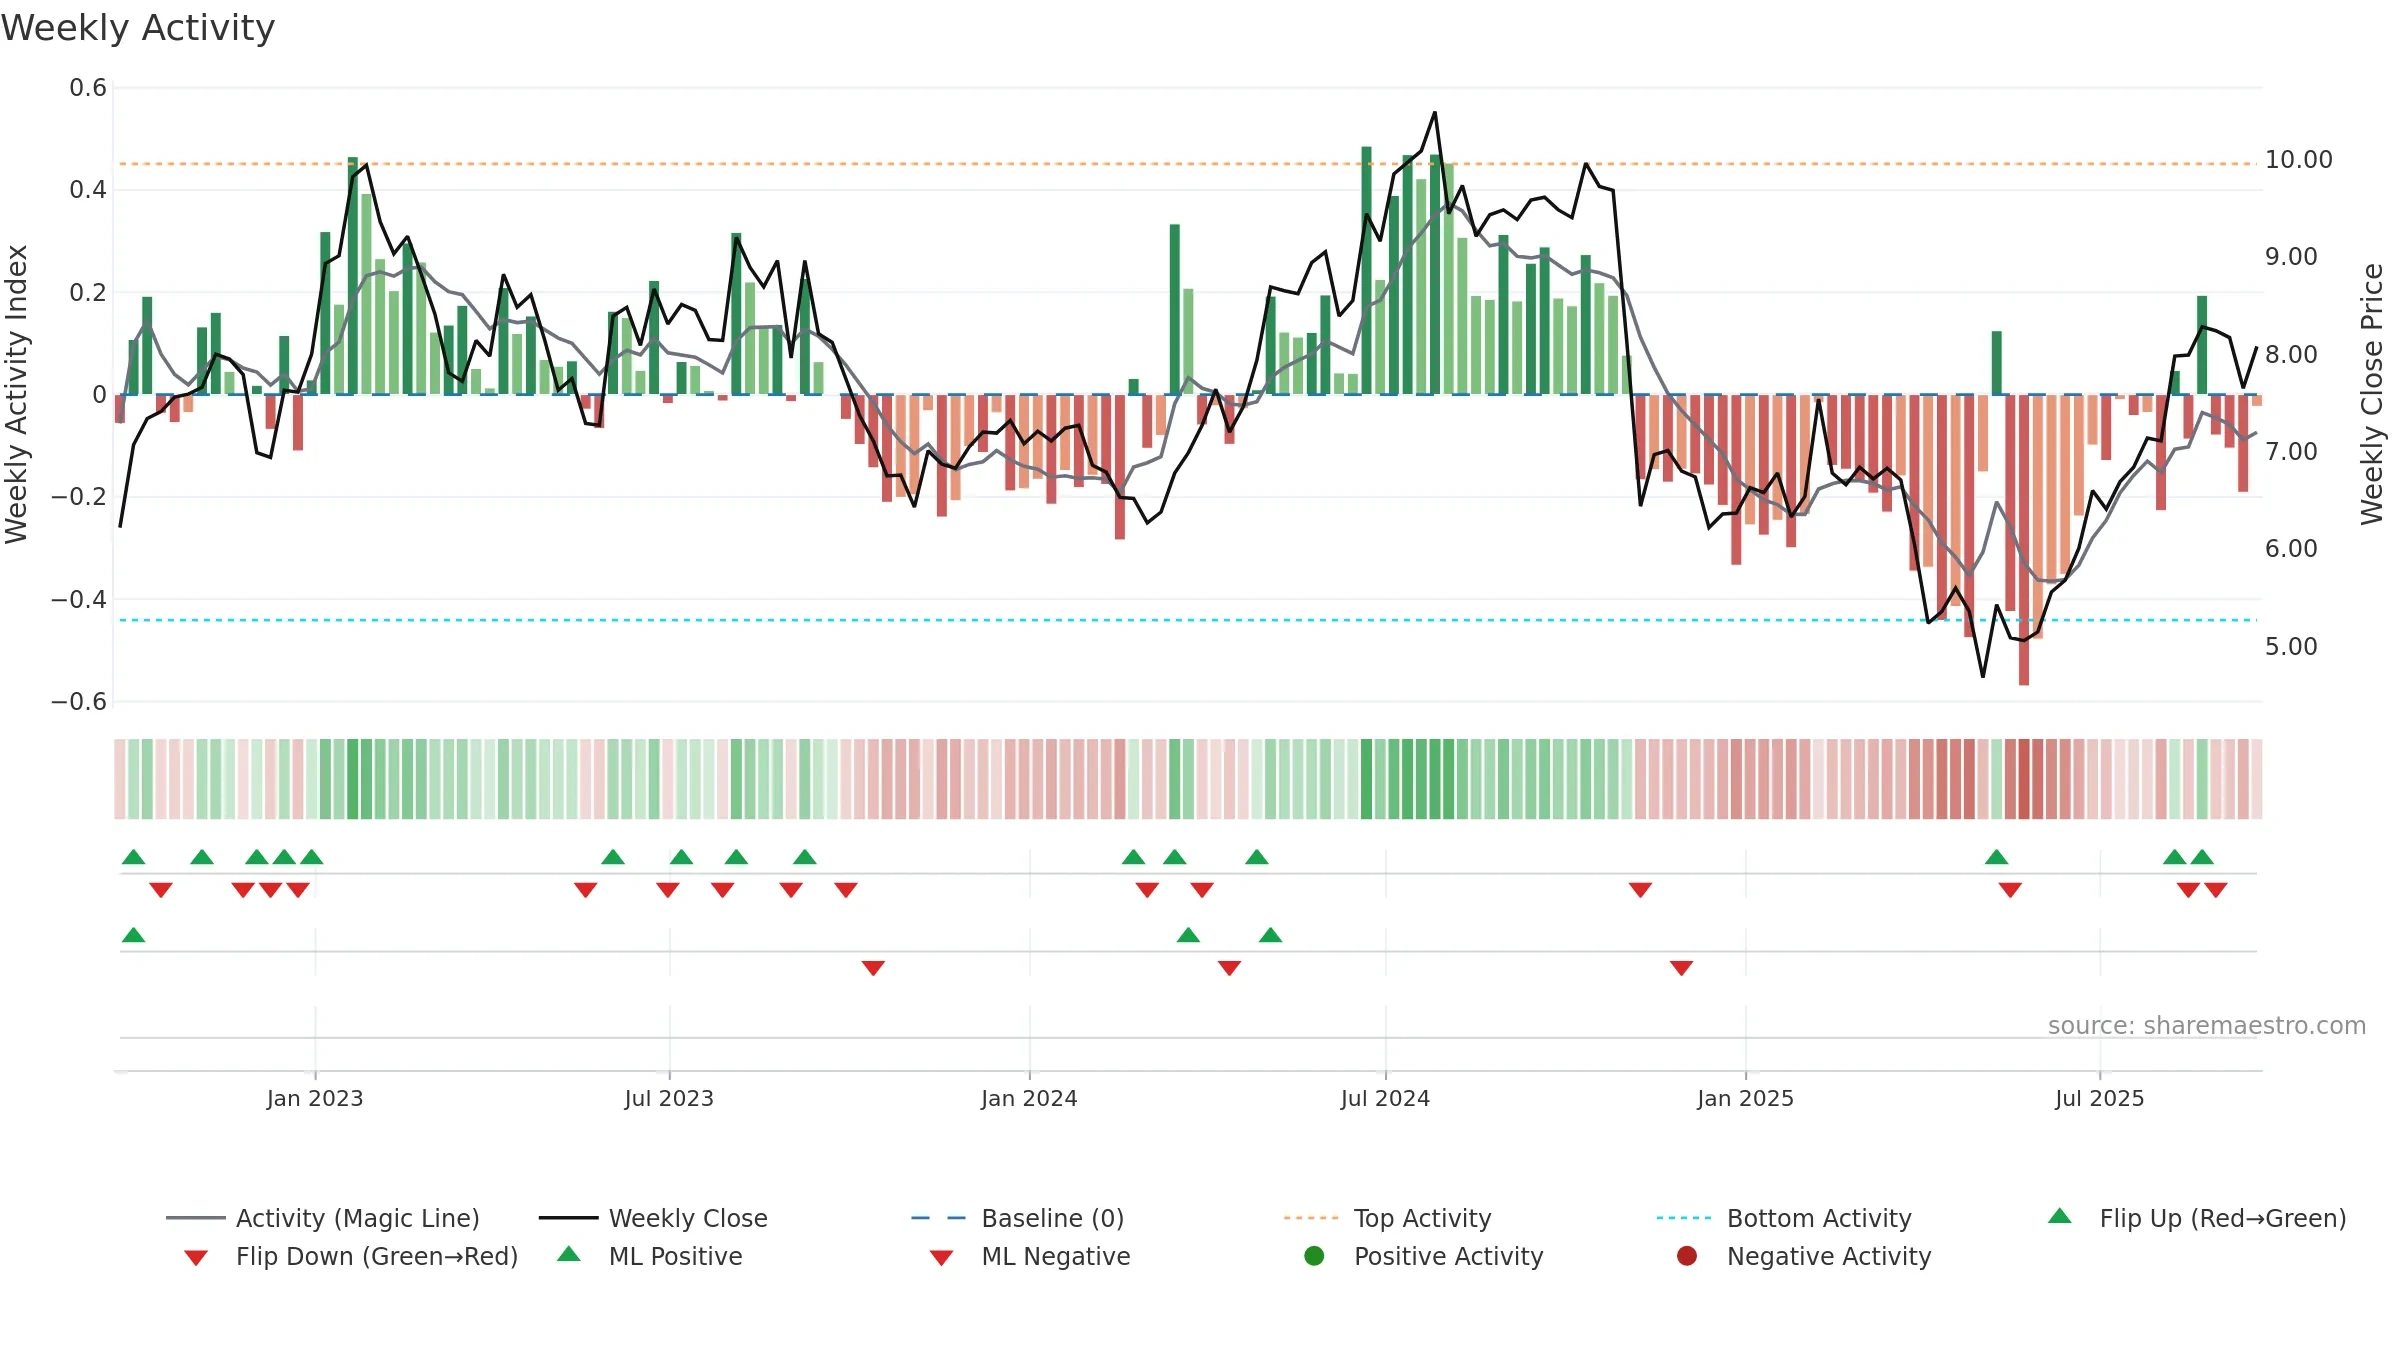This screenshot has height=1350, width=2400.
Task: Click the Weekly Activity Index axis title
Action: (x=17, y=394)
